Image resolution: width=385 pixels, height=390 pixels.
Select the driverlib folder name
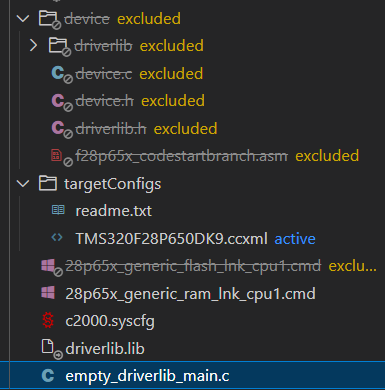(x=103, y=46)
